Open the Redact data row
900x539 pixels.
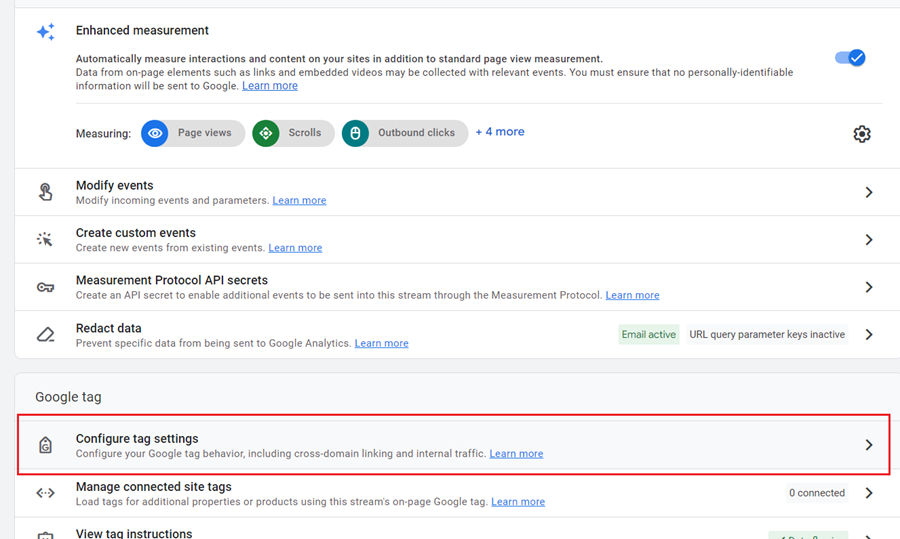(457, 335)
